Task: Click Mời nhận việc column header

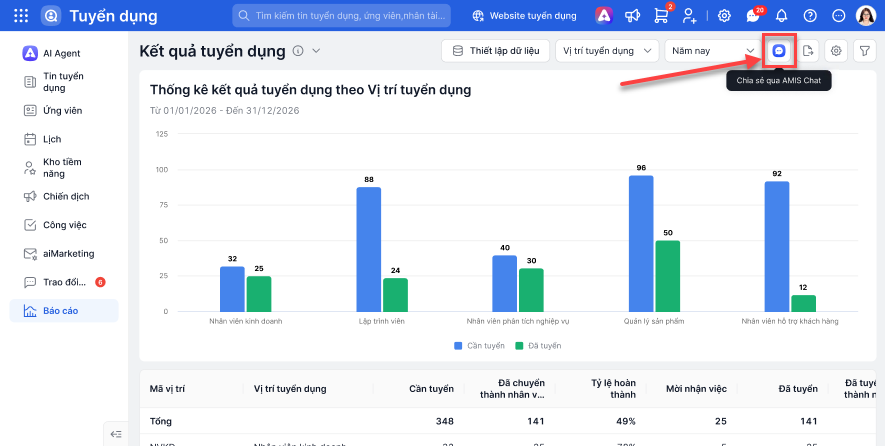Action: click(696, 389)
